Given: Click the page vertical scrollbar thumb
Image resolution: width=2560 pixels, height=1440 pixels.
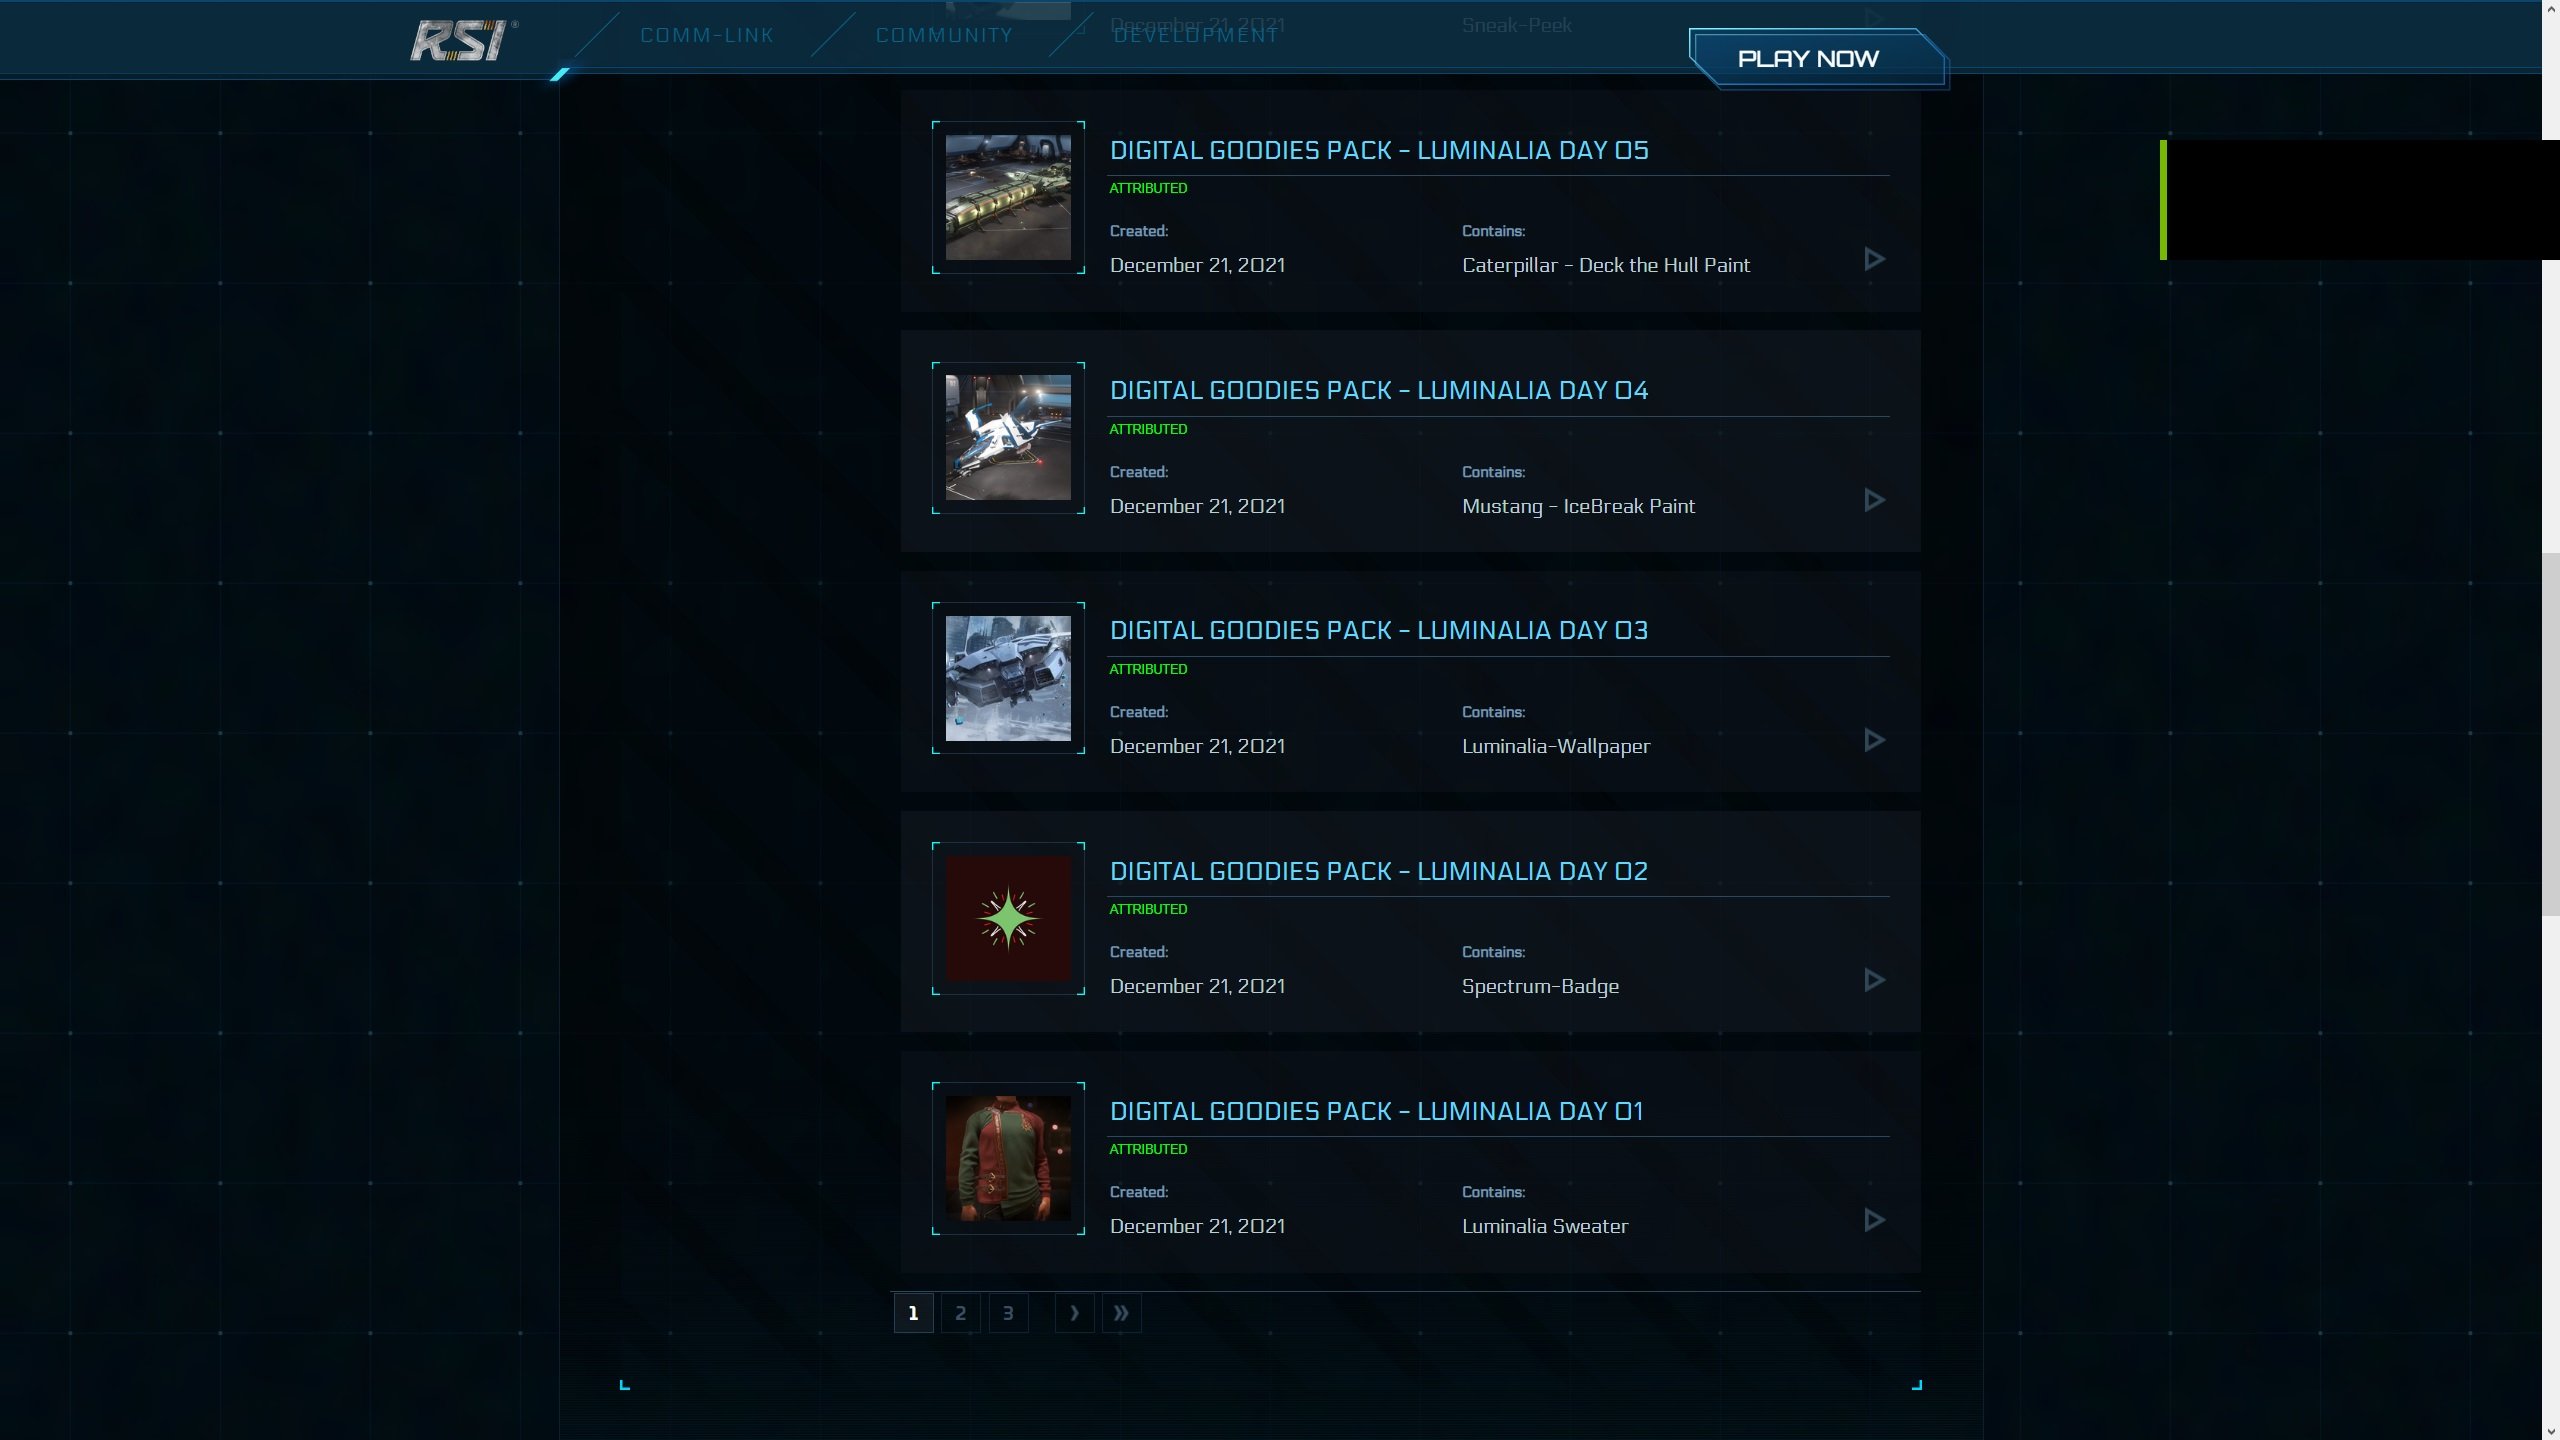Looking at the screenshot, I should [x=2550, y=735].
